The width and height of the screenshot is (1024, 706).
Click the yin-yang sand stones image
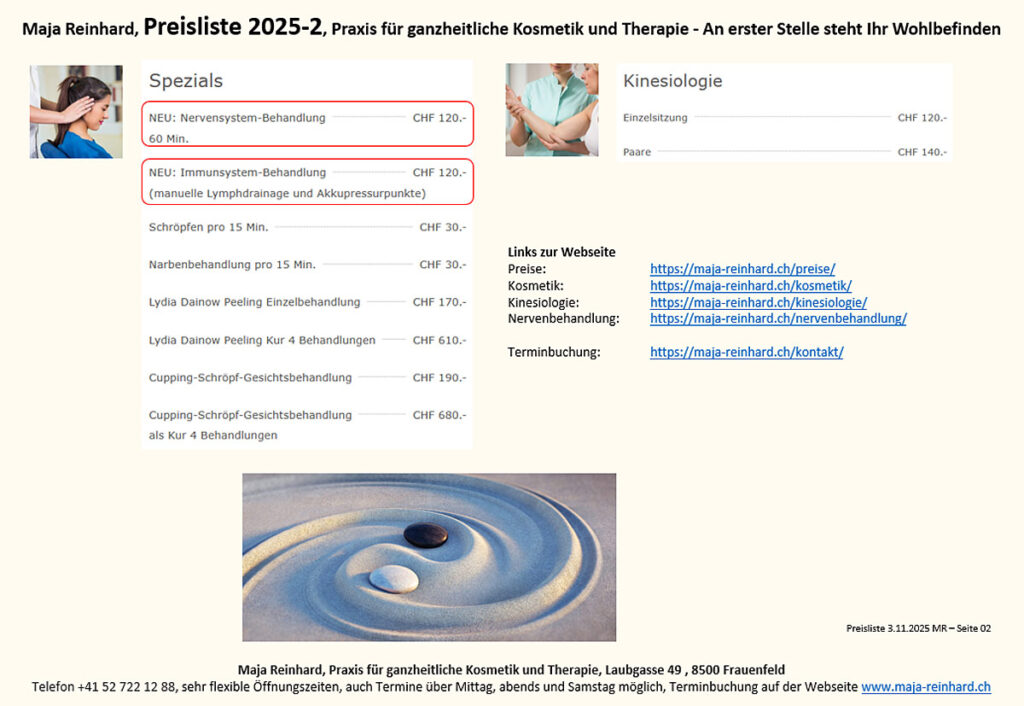[429, 557]
